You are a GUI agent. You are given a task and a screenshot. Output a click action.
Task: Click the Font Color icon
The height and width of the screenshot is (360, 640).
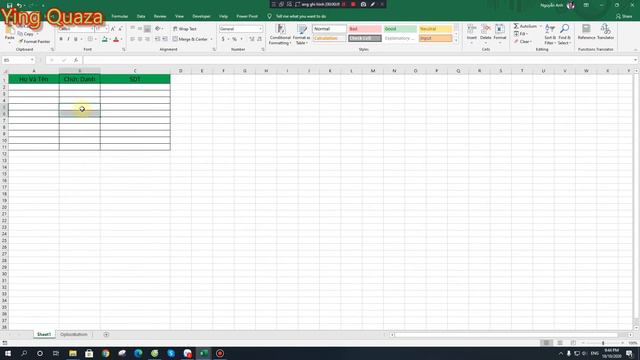116,39
